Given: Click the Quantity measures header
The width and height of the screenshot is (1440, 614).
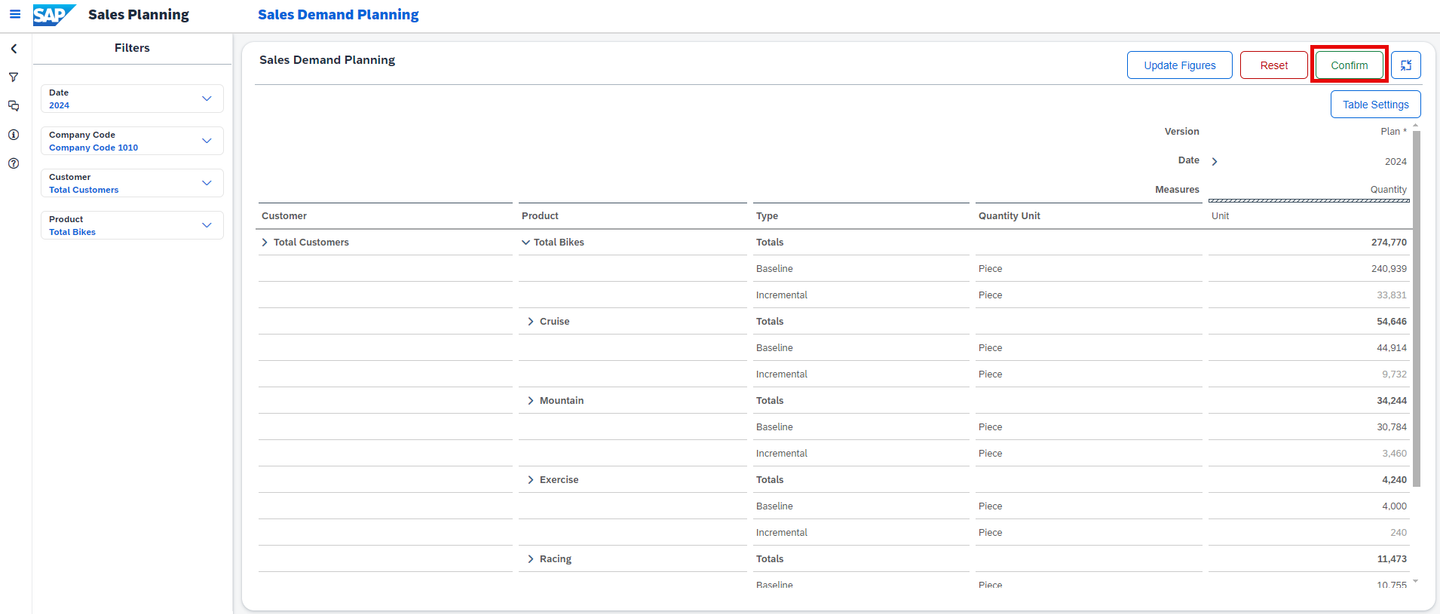Looking at the screenshot, I should [1388, 189].
